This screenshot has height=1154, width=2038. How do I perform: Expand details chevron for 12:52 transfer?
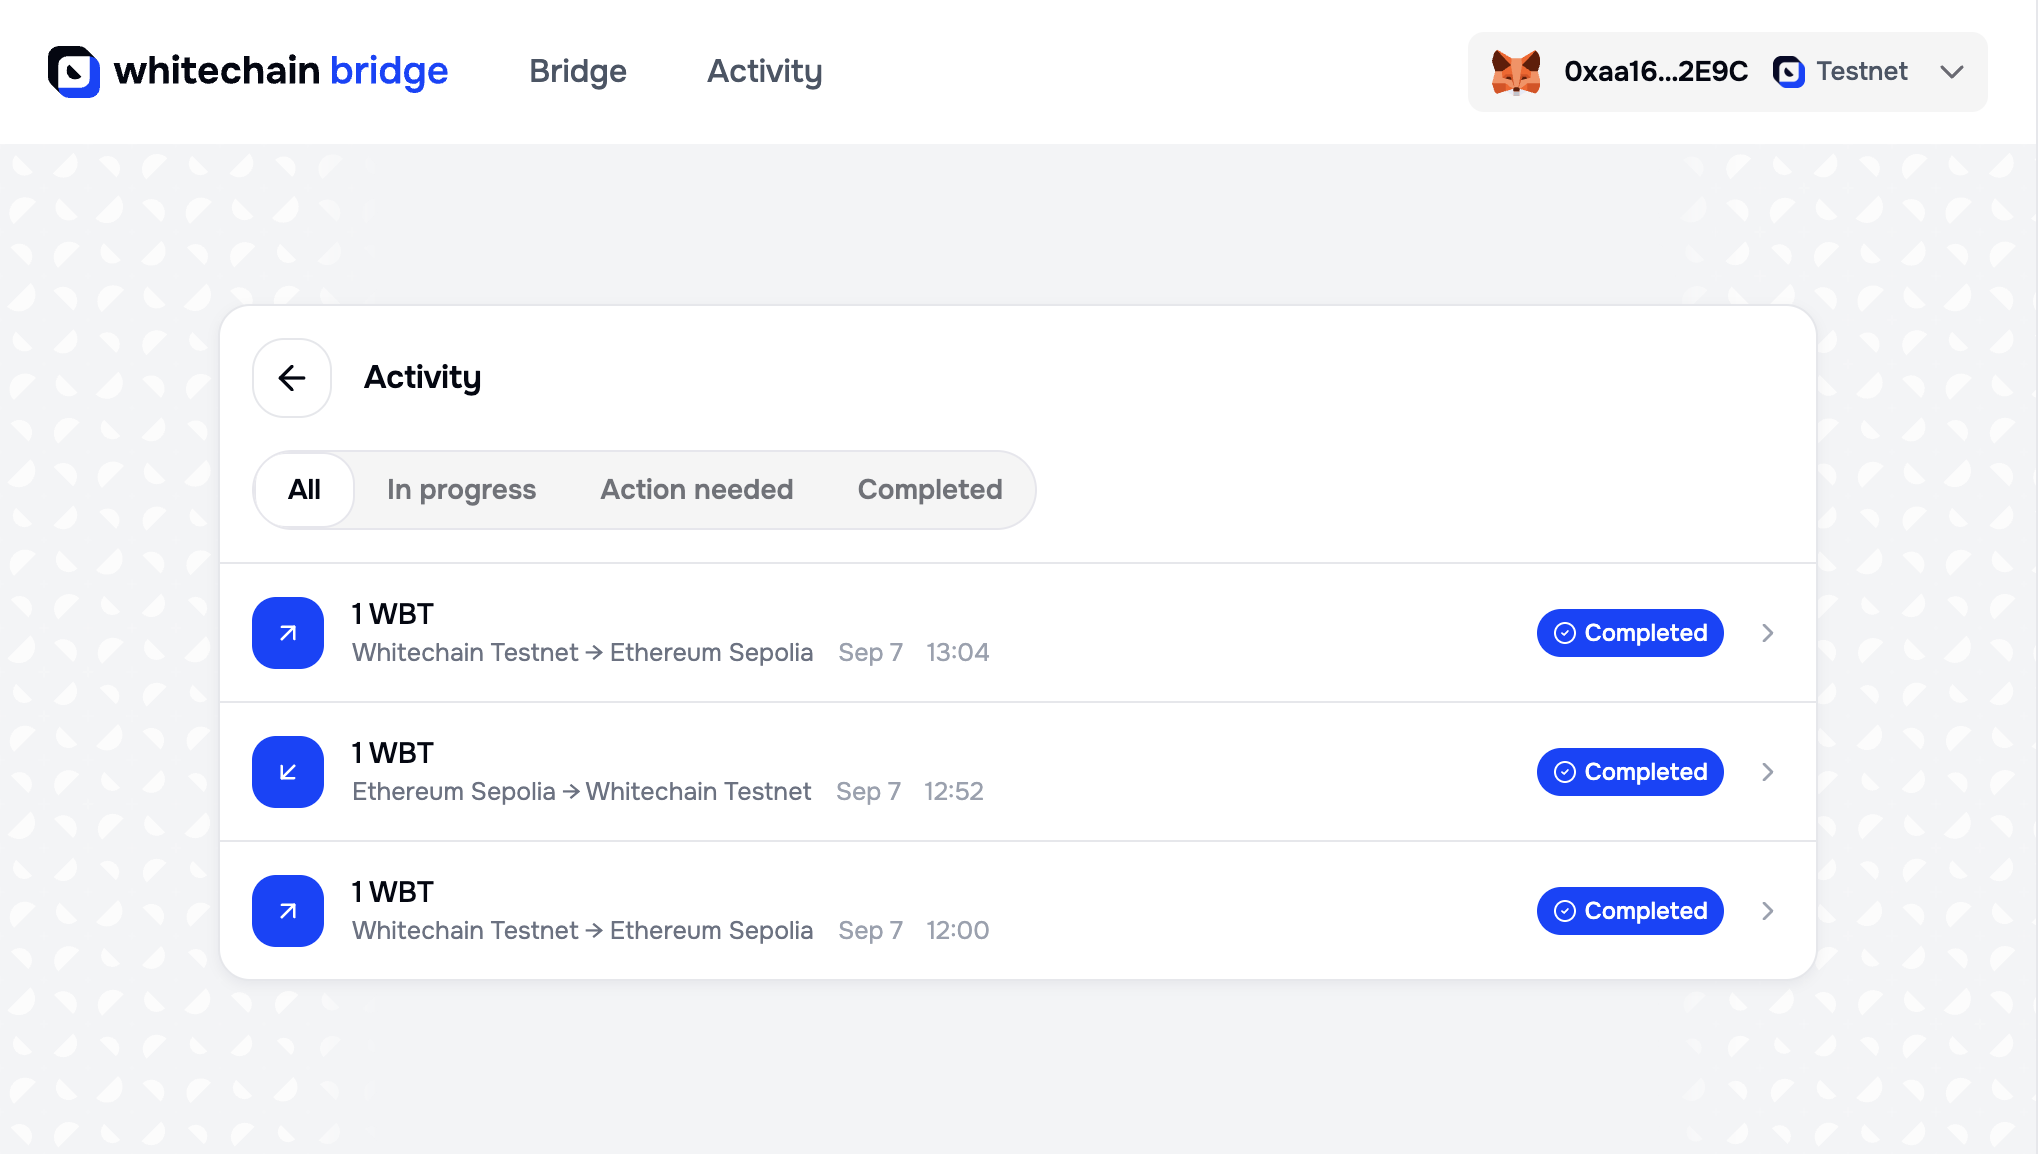1768,772
